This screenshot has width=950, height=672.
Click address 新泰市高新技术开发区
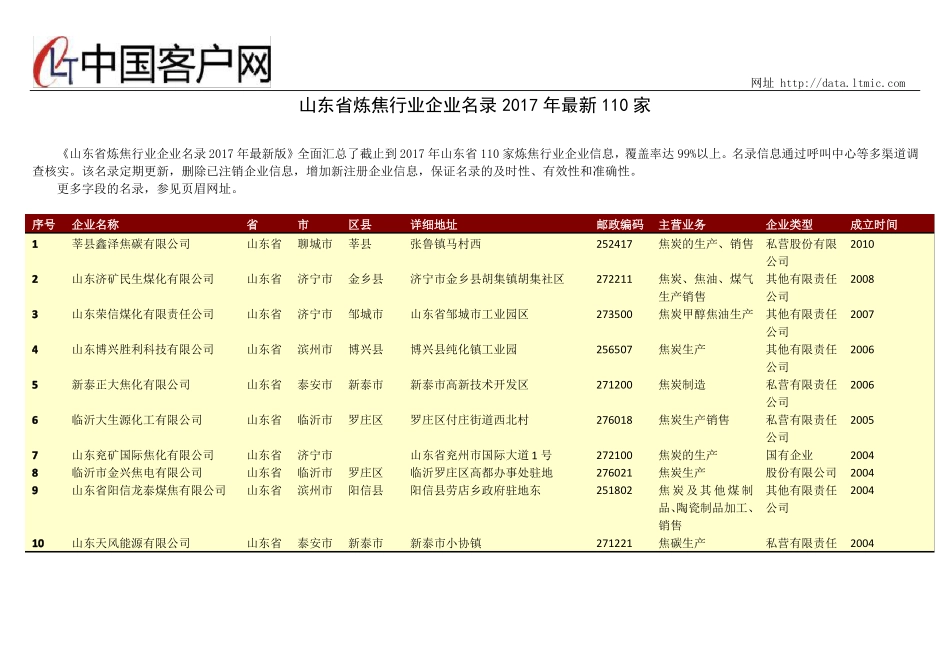pos(470,384)
